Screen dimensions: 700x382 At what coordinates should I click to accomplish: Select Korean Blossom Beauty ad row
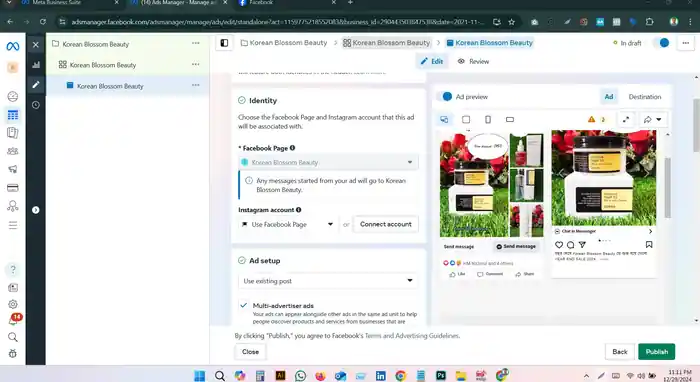[127, 86]
